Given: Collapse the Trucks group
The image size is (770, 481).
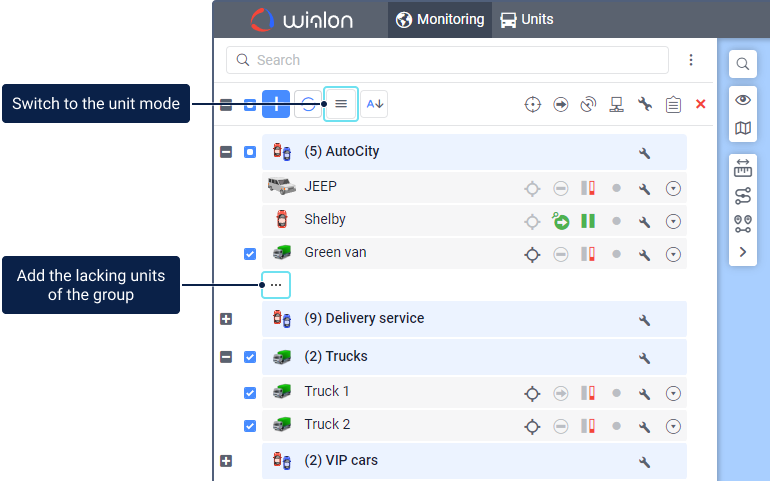Looking at the screenshot, I should pyautogui.click(x=226, y=357).
